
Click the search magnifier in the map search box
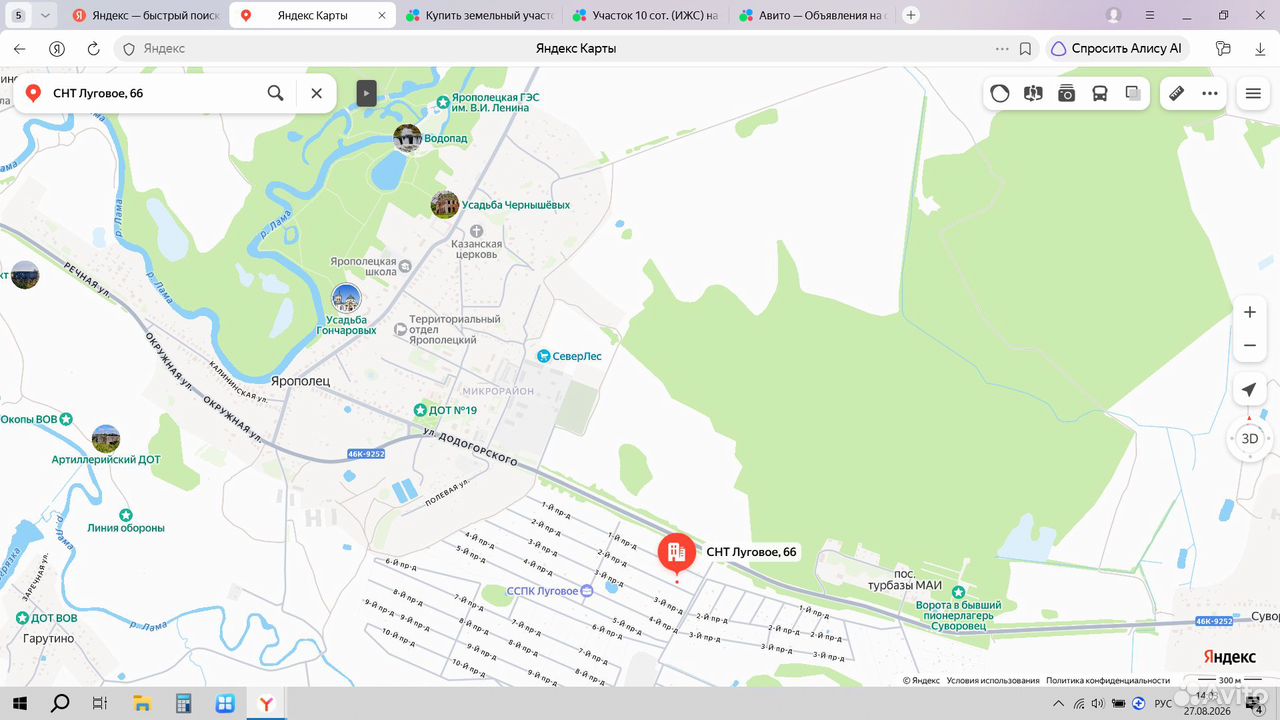pyautogui.click(x=275, y=93)
